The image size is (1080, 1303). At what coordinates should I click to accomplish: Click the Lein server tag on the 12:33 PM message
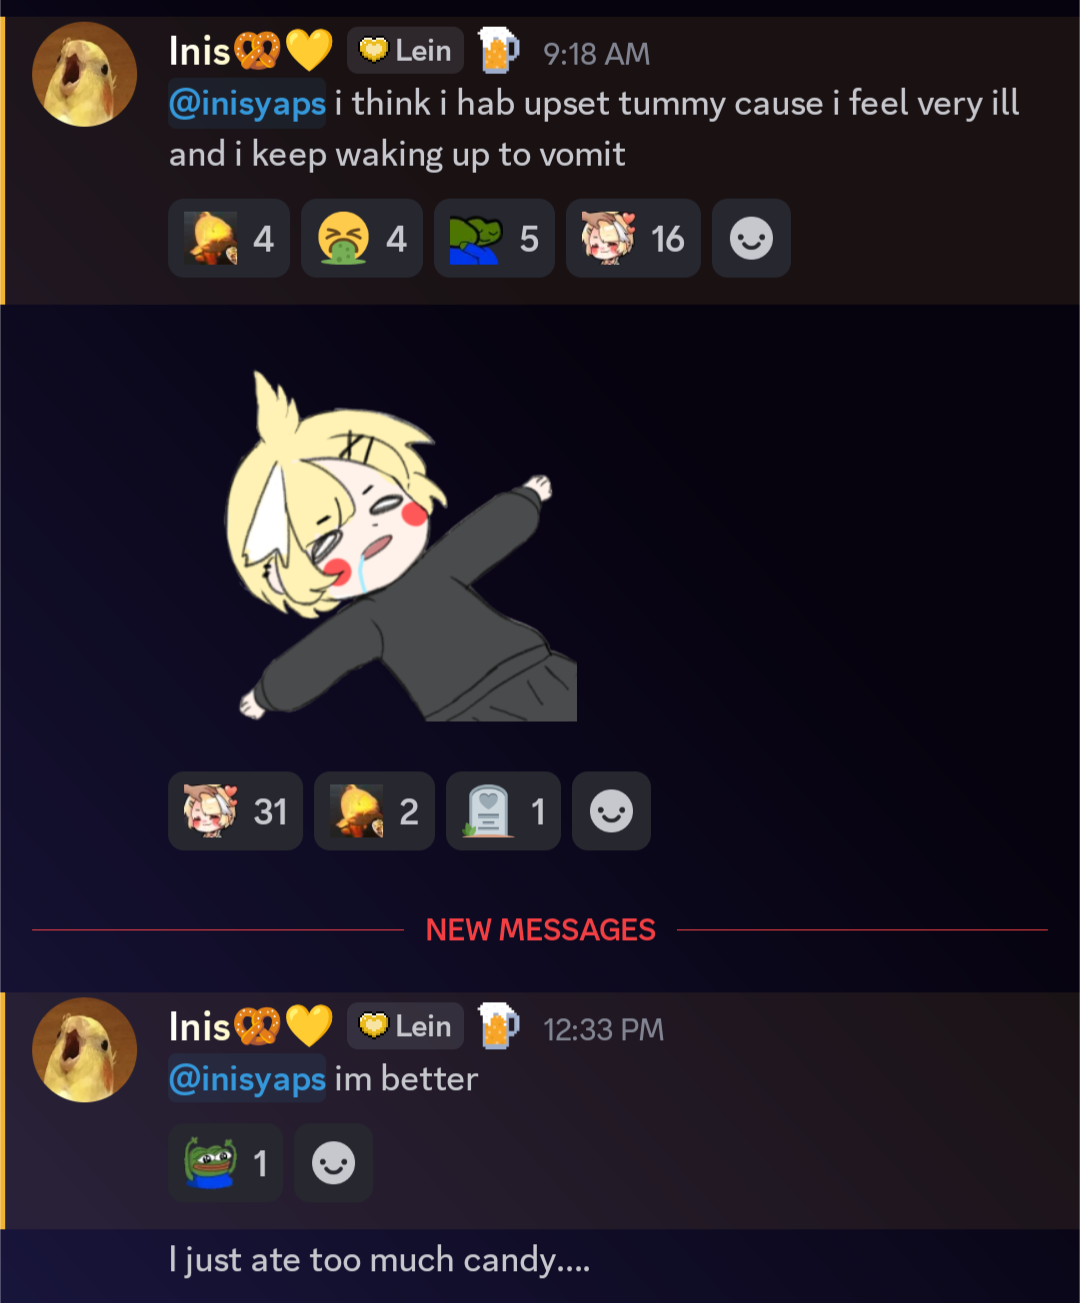point(405,1026)
